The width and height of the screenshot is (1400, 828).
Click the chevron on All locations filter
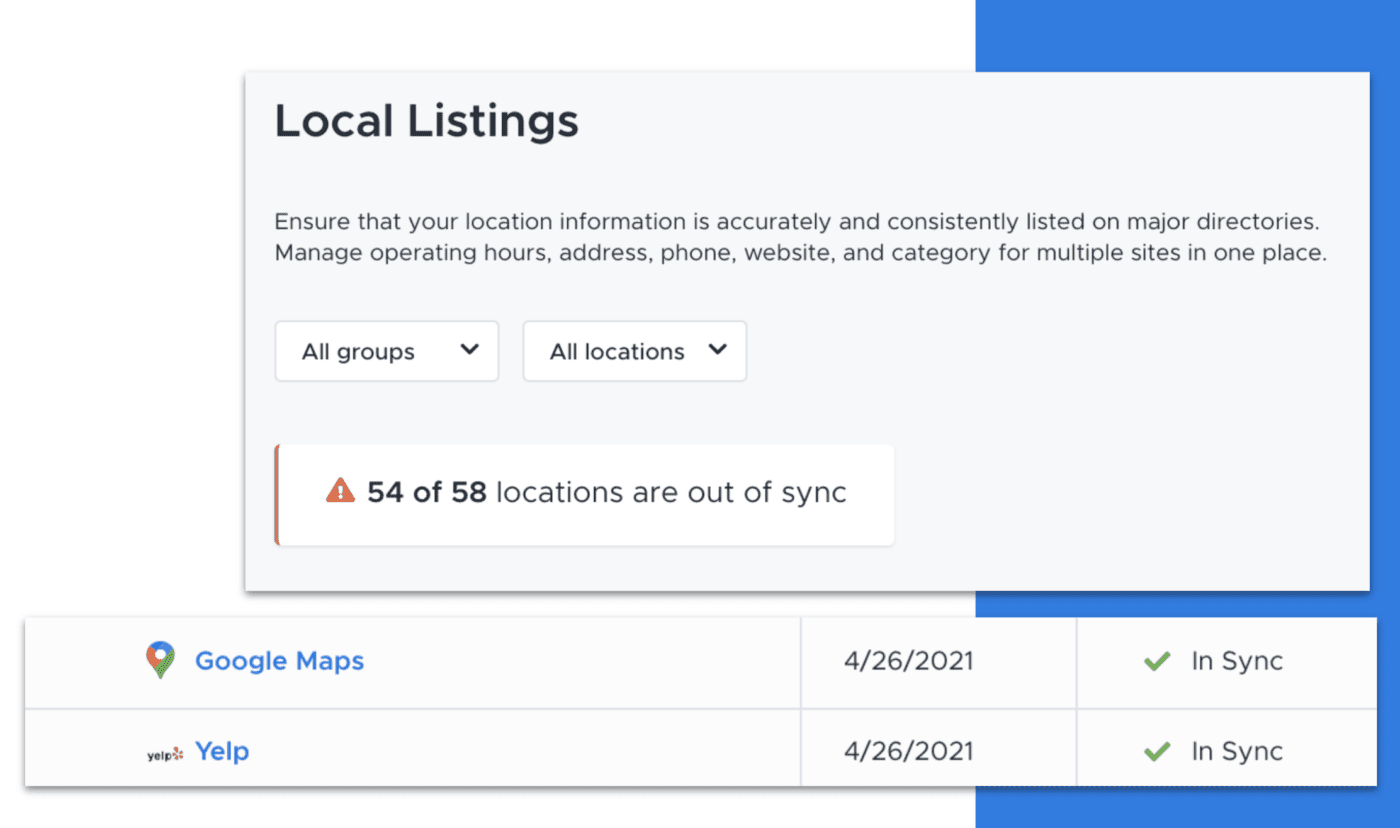pyautogui.click(x=717, y=351)
